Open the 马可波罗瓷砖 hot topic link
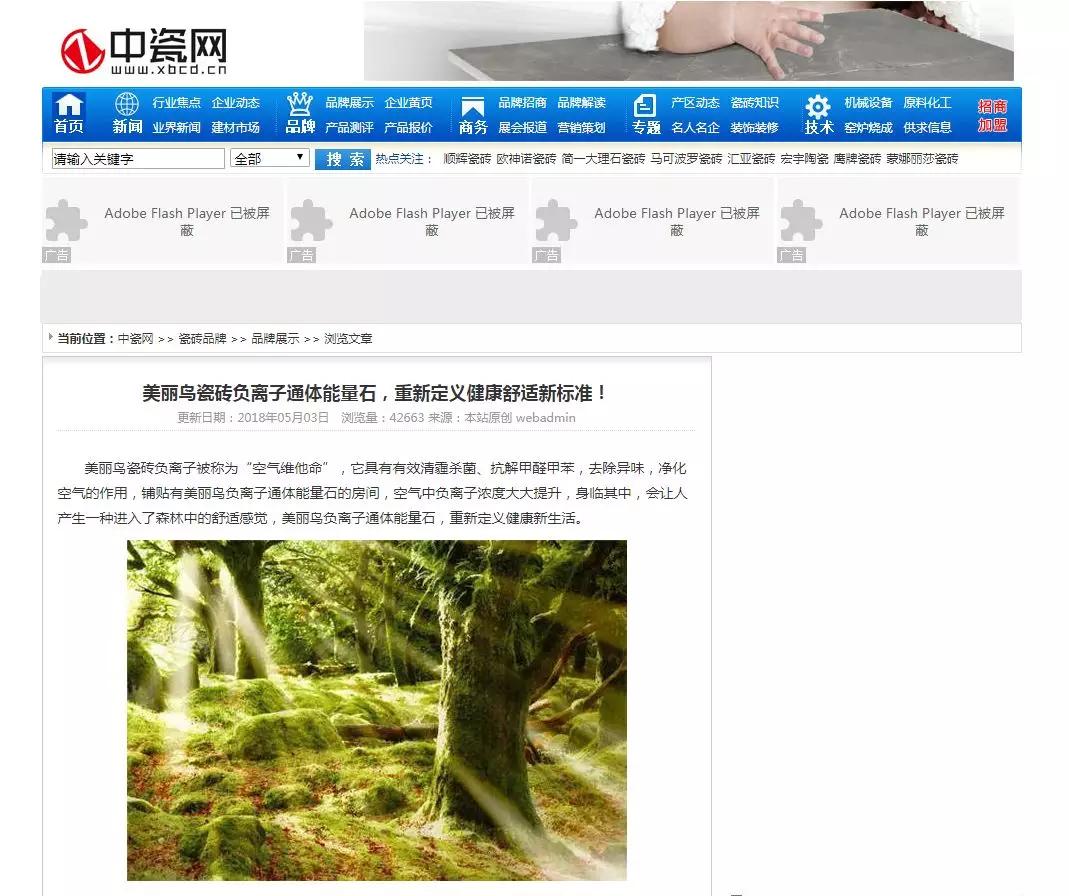The image size is (1069, 896). pos(685,159)
